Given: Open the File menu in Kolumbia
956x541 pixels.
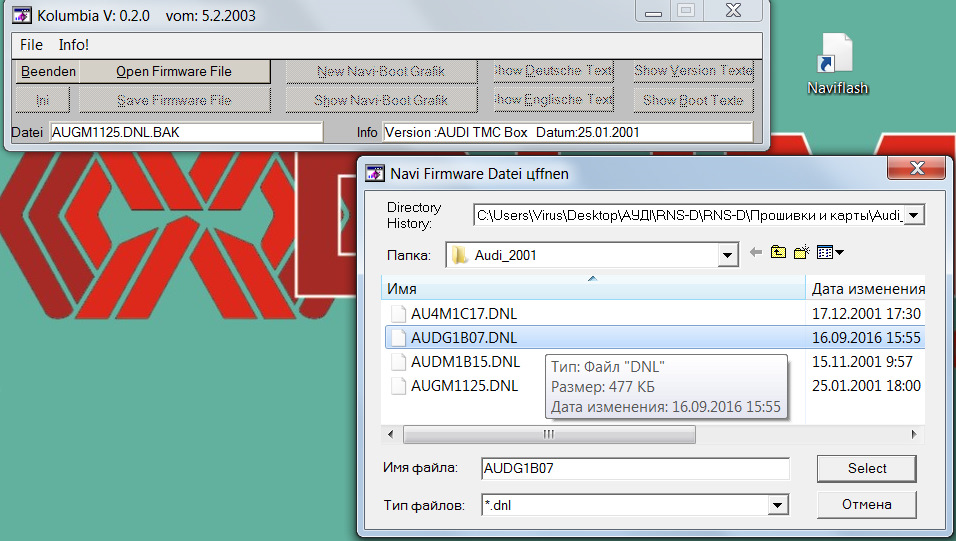Looking at the screenshot, I should [x=31, y=45].
